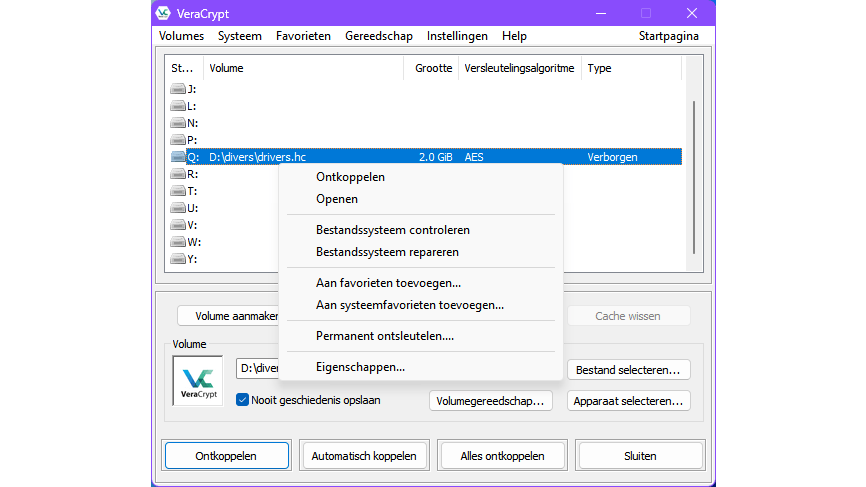This screenshot has height=487, width=866.
Task: Open the Gereedschap menu
Action: click(x=379, y=36)
